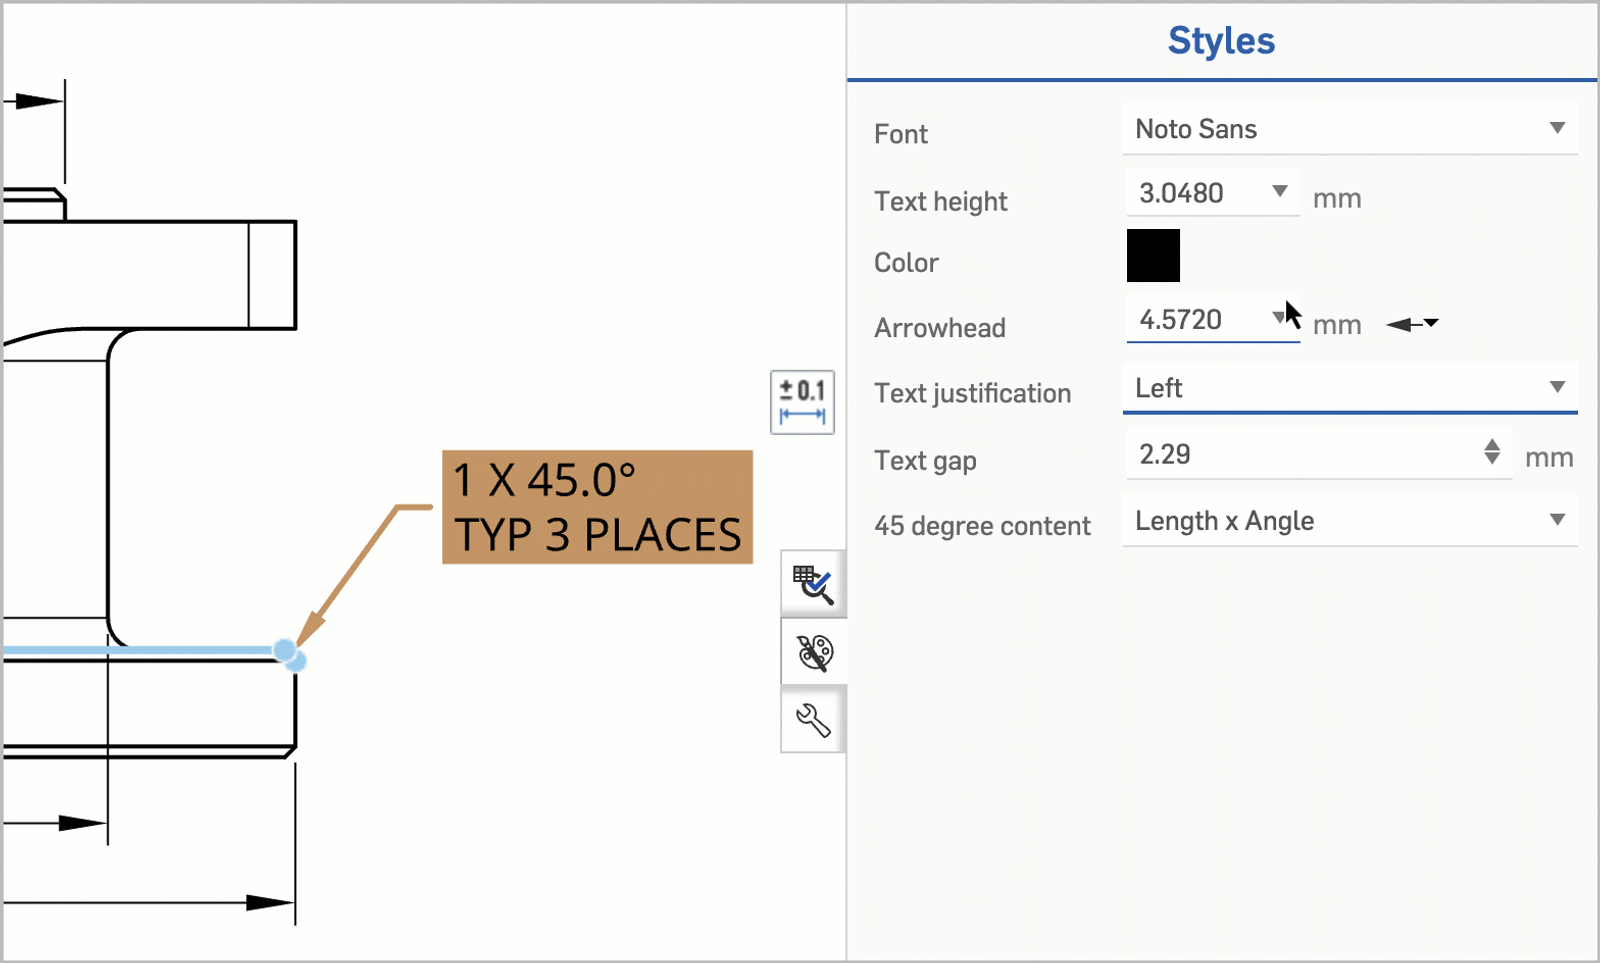Click the black Color swatch

pos(1153,255)
